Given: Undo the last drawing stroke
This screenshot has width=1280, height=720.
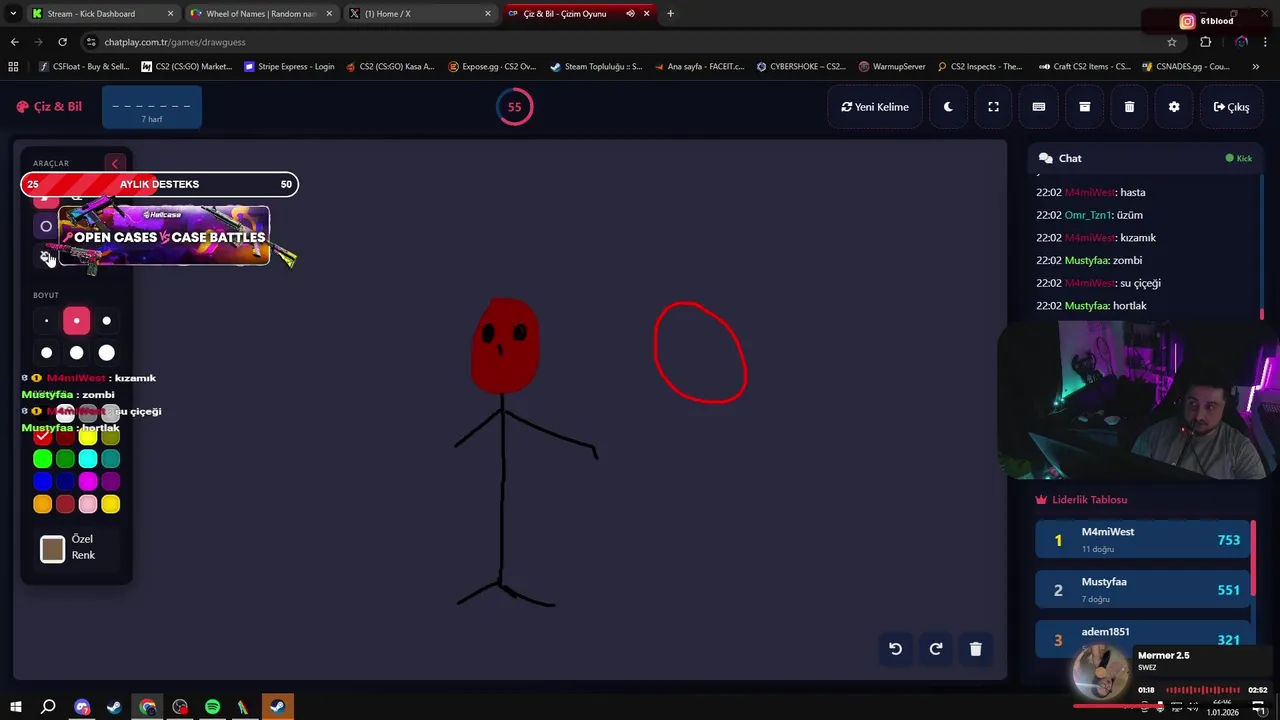Looking at the screenshot, I should coord(895,649).
